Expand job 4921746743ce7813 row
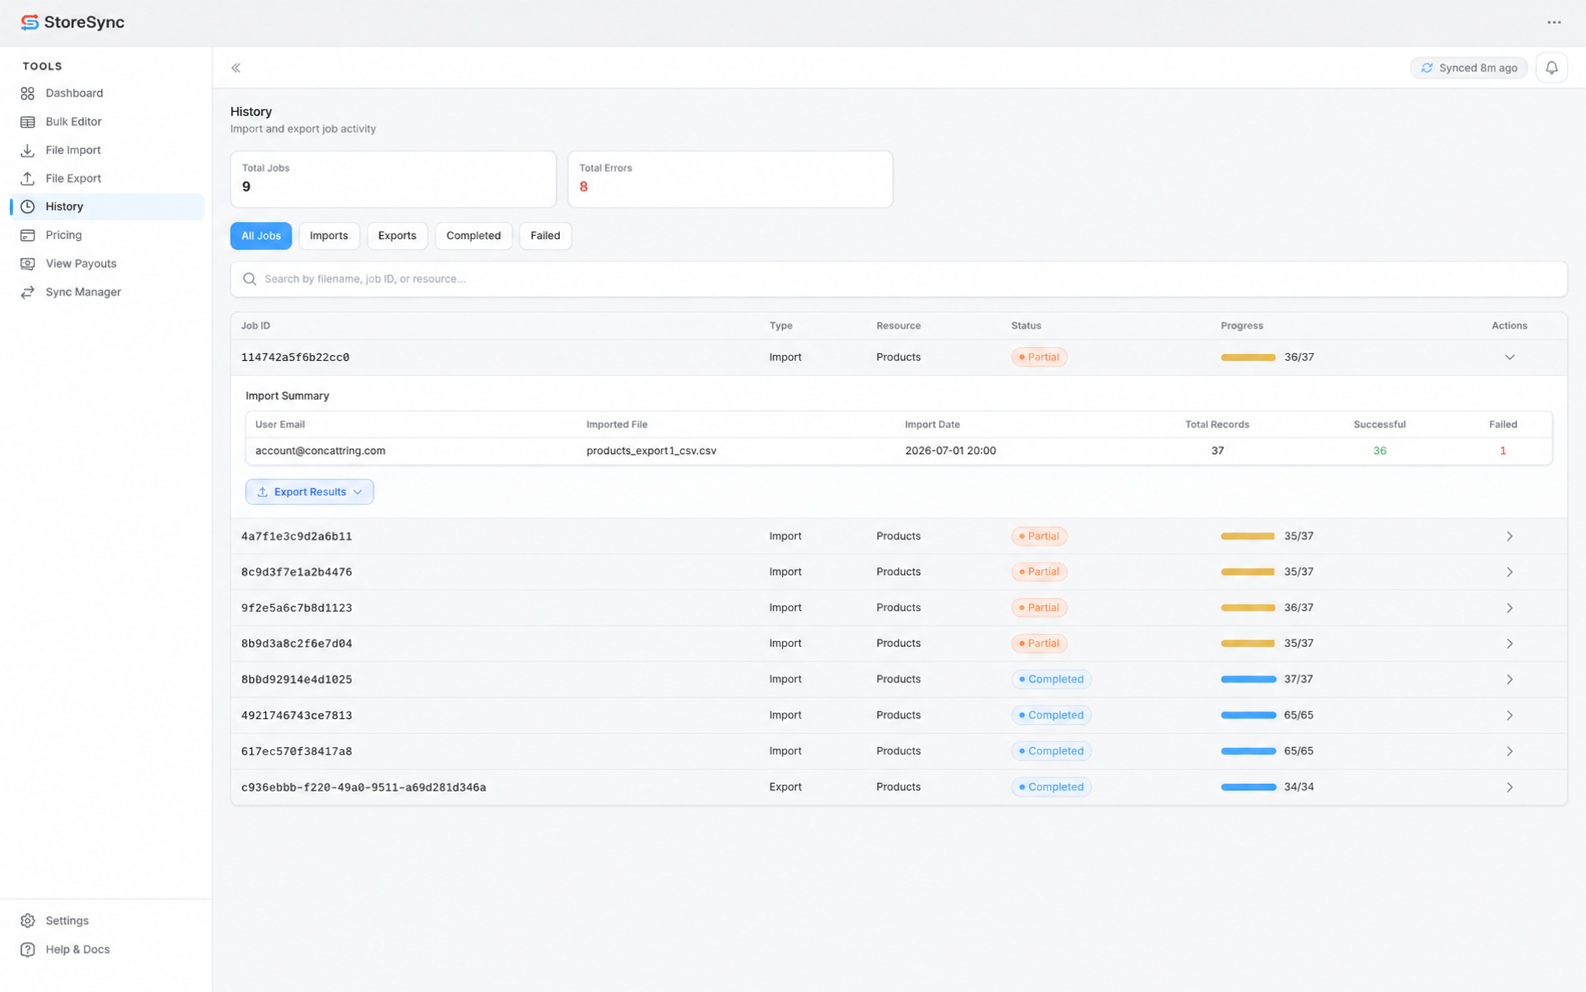The height and width of the screenshot is (992, 1586). click(x=1510, y=716)
